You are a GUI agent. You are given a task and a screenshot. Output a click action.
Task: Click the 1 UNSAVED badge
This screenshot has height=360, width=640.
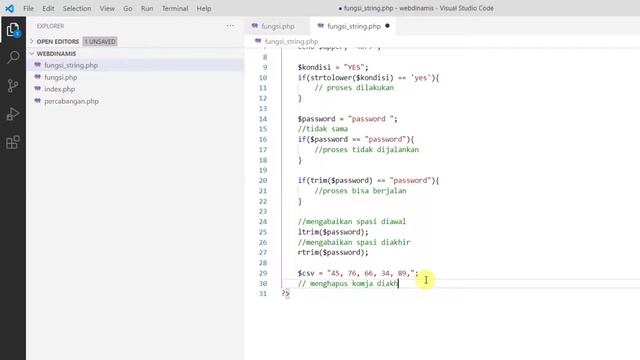[x=100, y=41]
